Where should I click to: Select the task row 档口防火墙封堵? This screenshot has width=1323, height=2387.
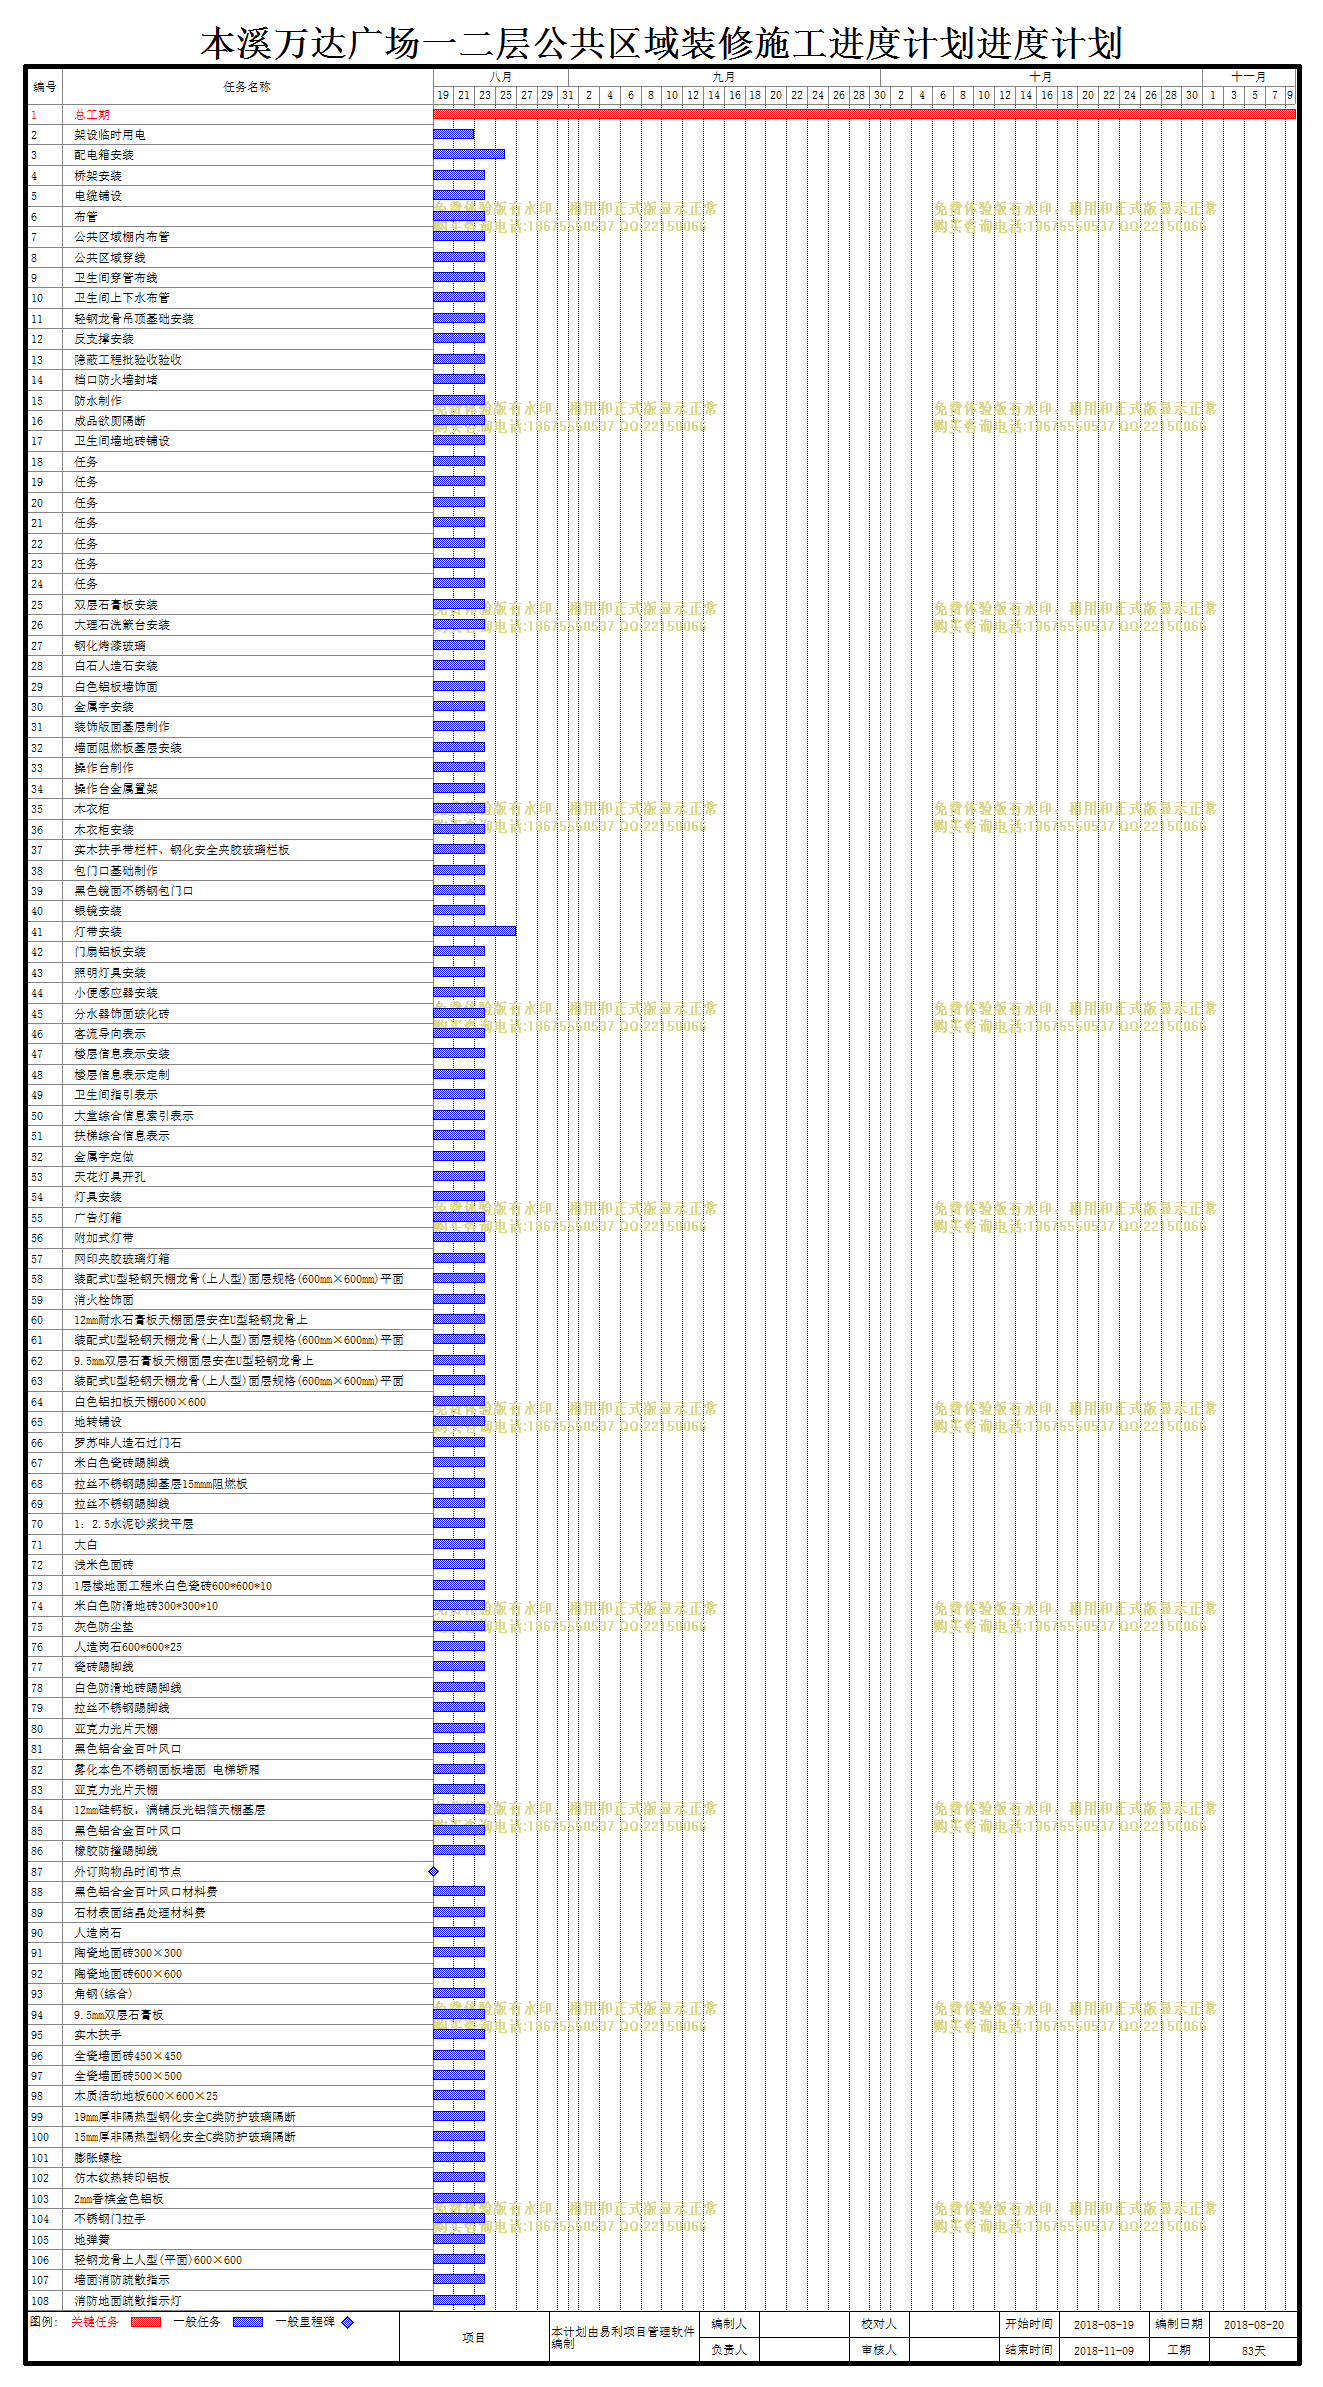click(x=229, y=380)
